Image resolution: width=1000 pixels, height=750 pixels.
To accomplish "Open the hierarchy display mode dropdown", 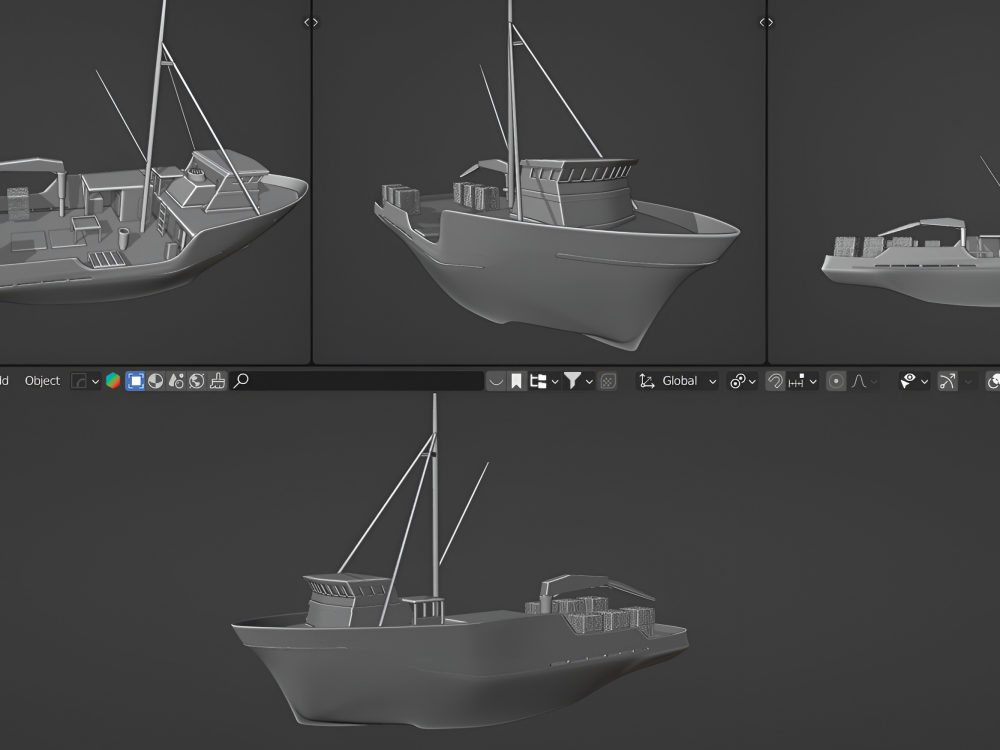I will (x=544, y=381).
